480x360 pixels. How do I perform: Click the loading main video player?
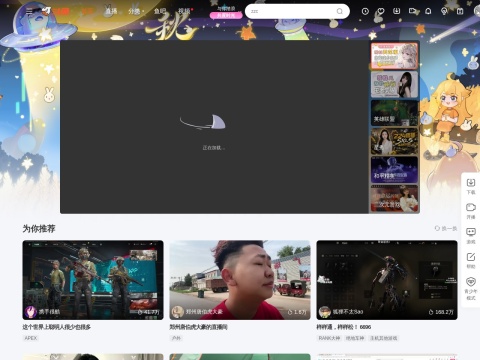214,127
